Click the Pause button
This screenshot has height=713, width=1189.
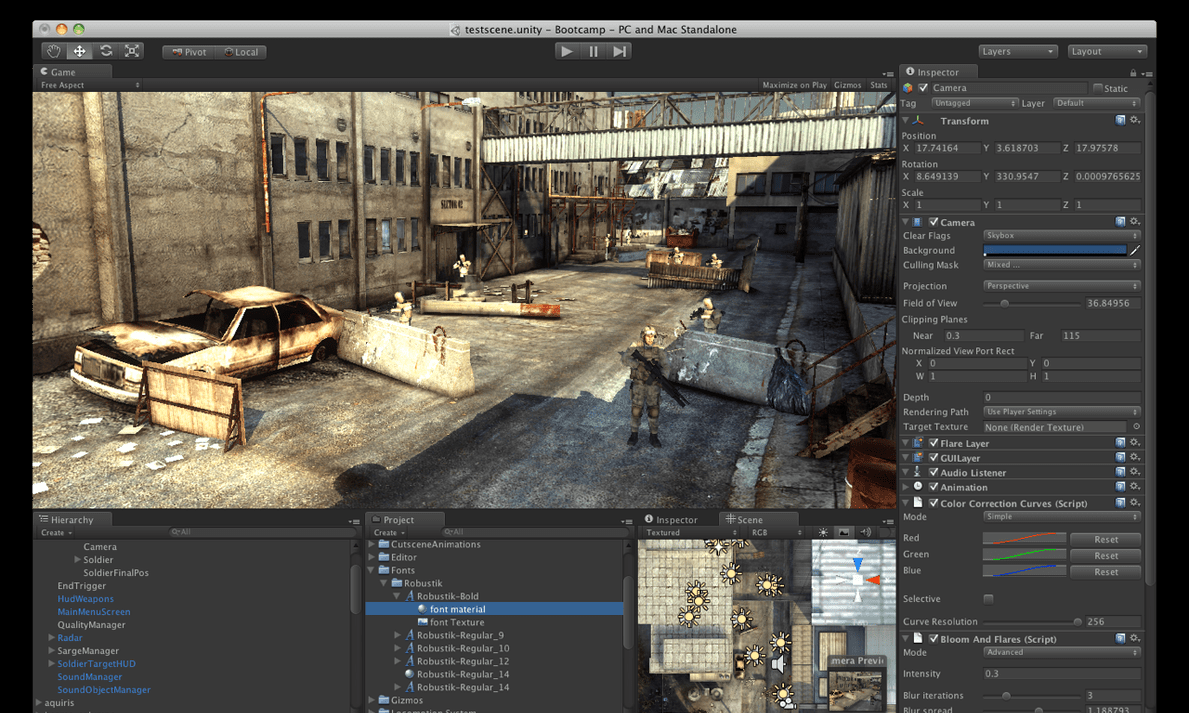(x=593, y=52)
